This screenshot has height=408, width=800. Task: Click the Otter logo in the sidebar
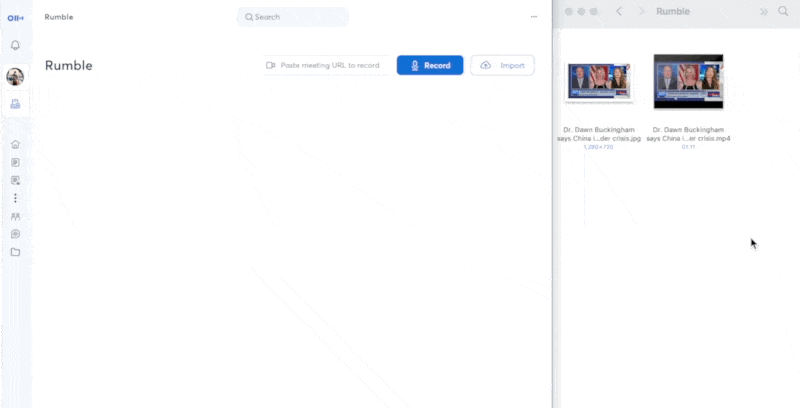click(15, 18)
